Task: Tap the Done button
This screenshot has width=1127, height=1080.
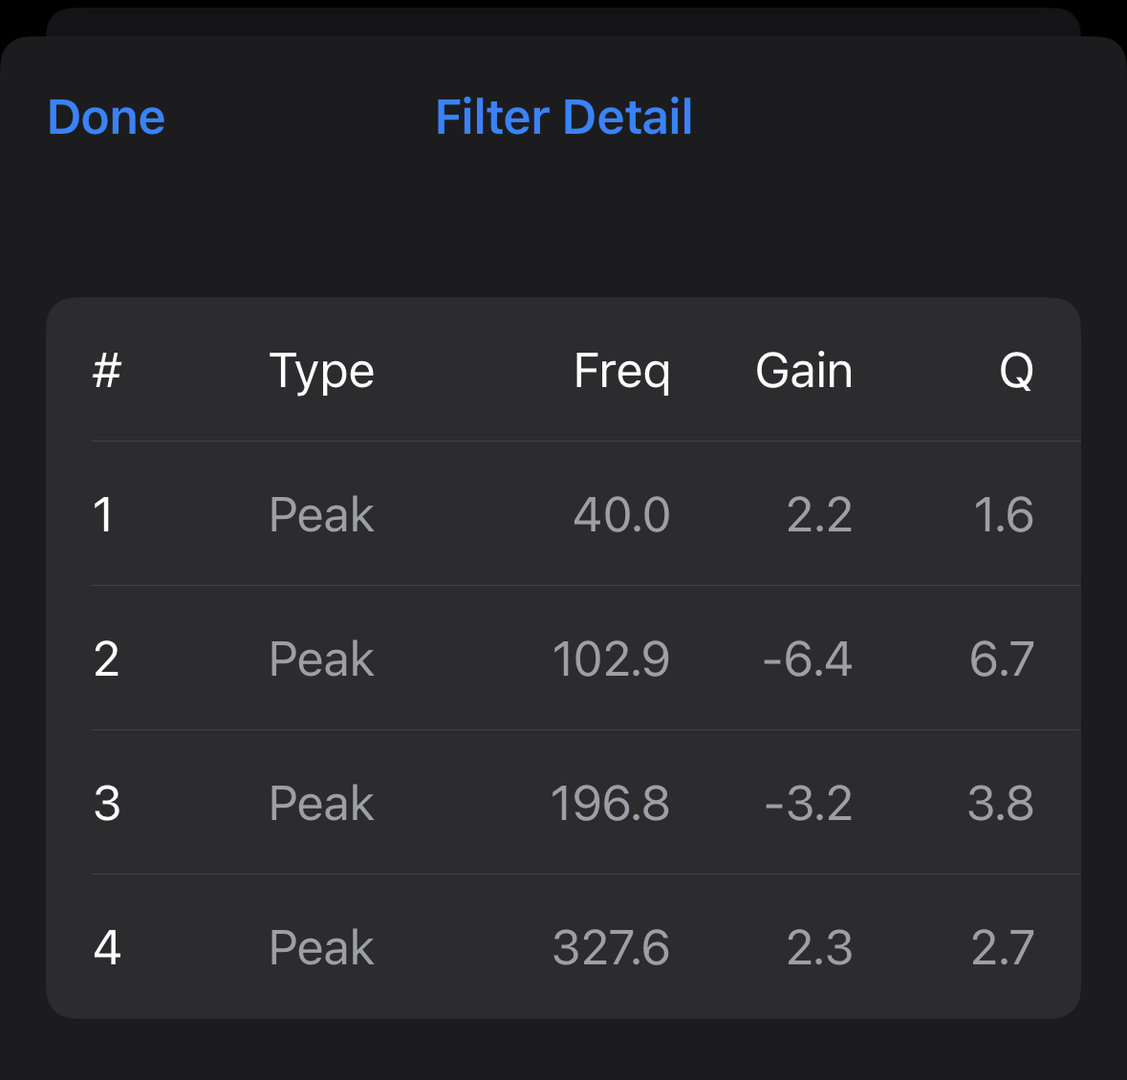Action: [x=106, y=117]
